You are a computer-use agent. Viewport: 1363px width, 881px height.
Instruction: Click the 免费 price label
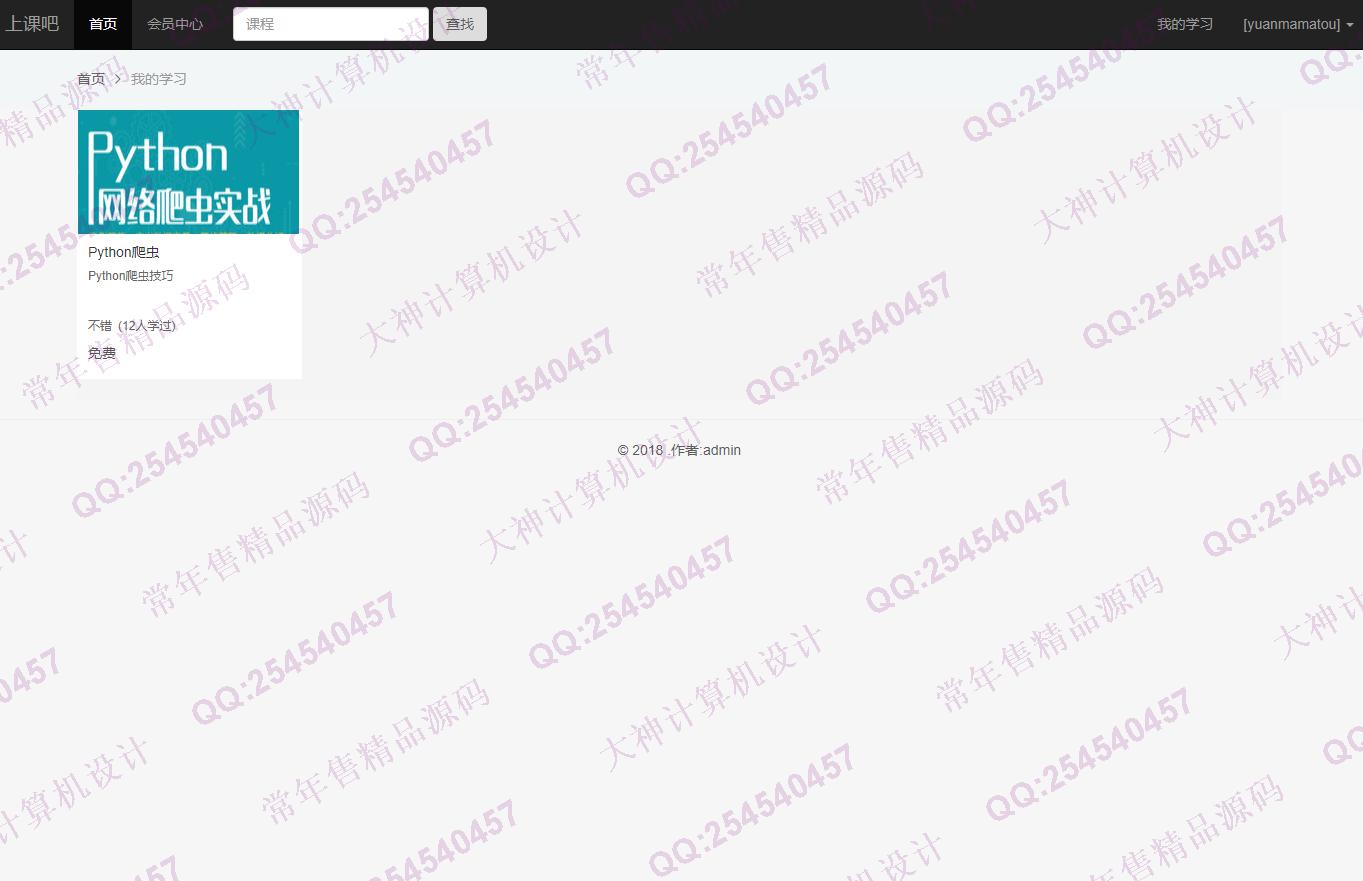pos(102,353)
